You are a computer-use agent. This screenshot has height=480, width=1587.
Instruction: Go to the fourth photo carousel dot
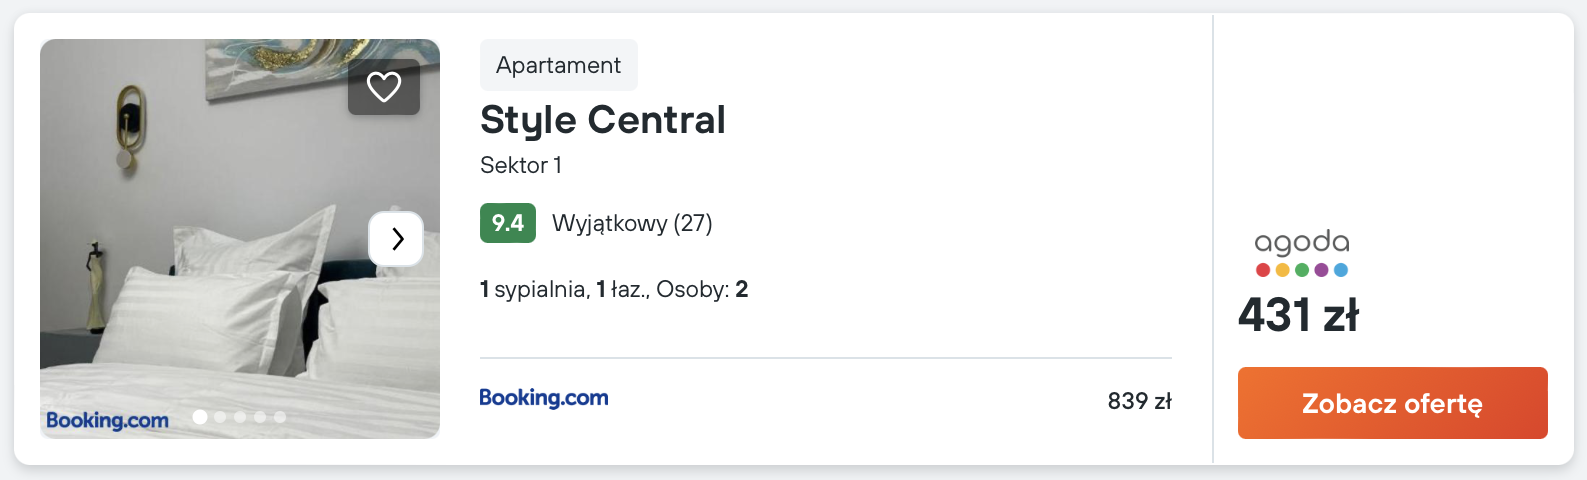coord(260,417)
